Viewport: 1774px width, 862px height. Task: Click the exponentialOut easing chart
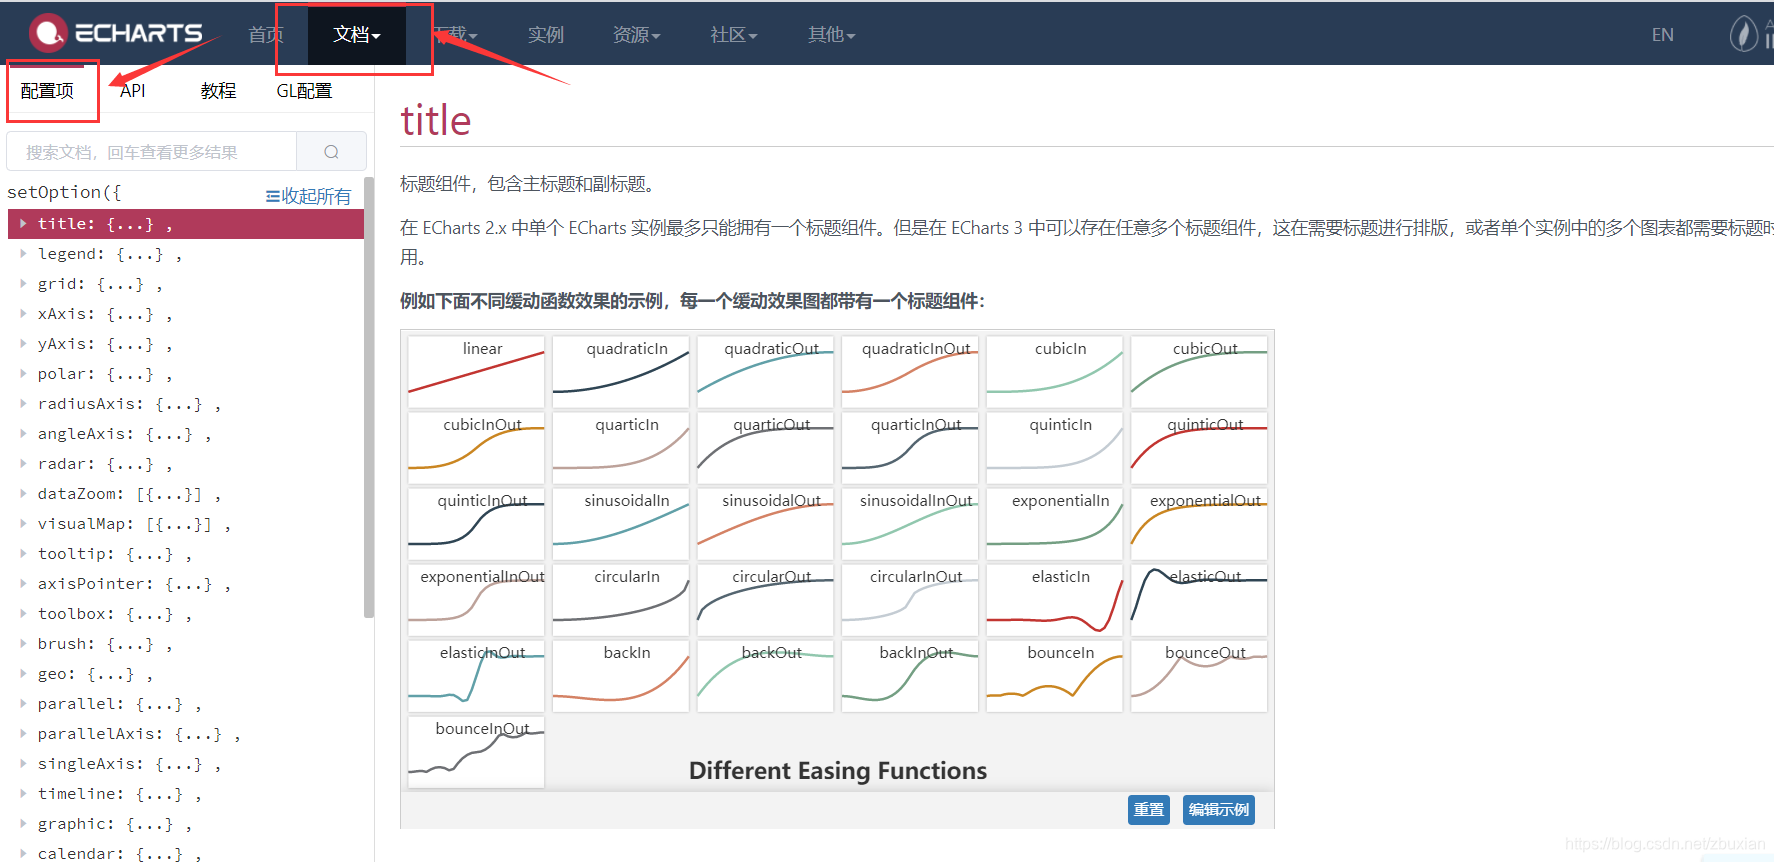(1199, 523)
